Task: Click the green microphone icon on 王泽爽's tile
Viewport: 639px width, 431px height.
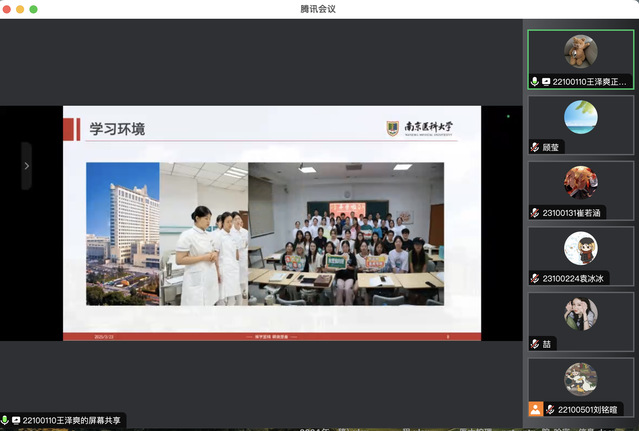Action: 535,81
